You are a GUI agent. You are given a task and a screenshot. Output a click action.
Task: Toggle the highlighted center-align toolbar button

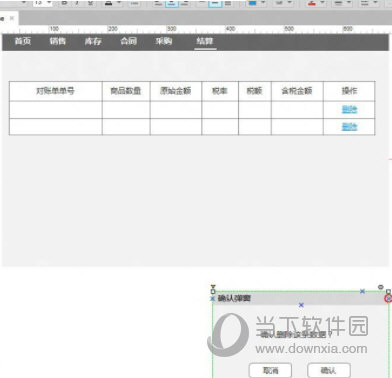click(x=172, y=3)
